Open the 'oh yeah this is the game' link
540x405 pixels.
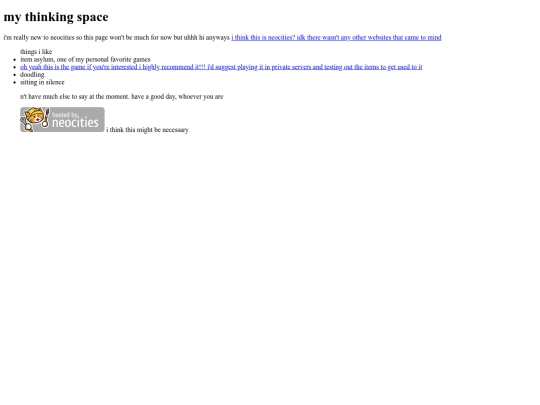click(x=221, y=67)
